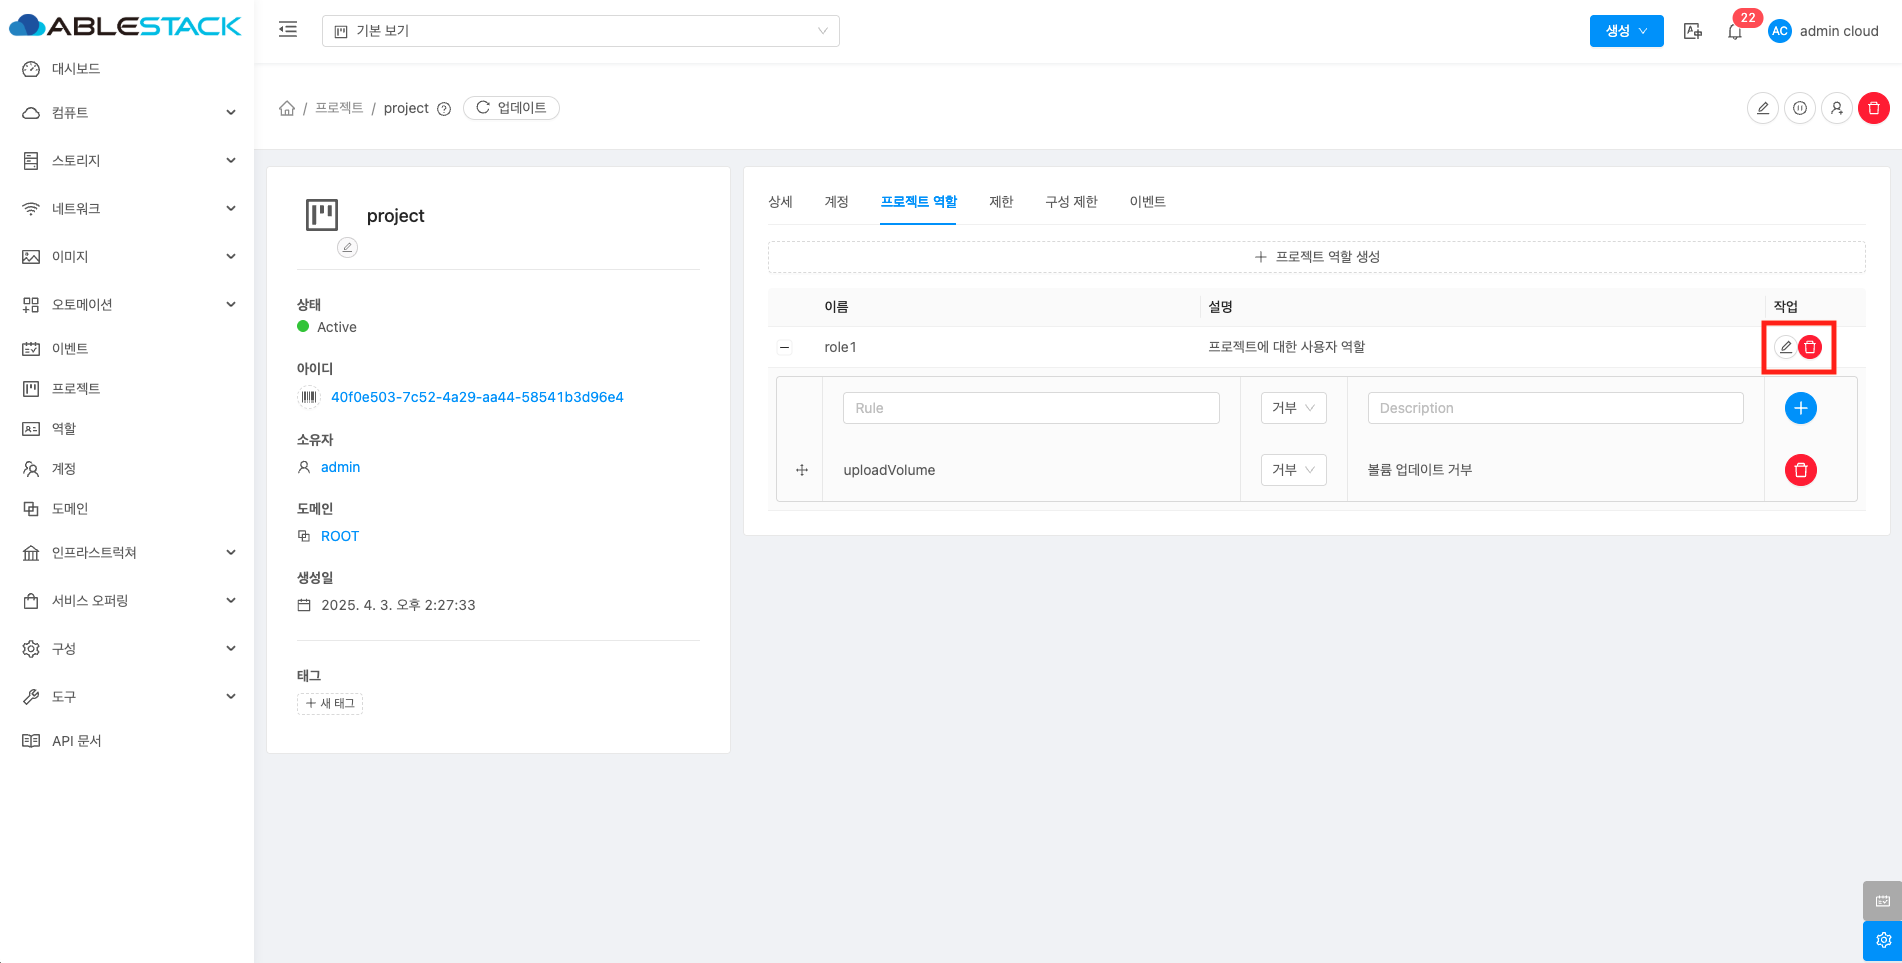Add new rule with blue plus button
Screen dimensions: 1902x963
pos(1800,408)
